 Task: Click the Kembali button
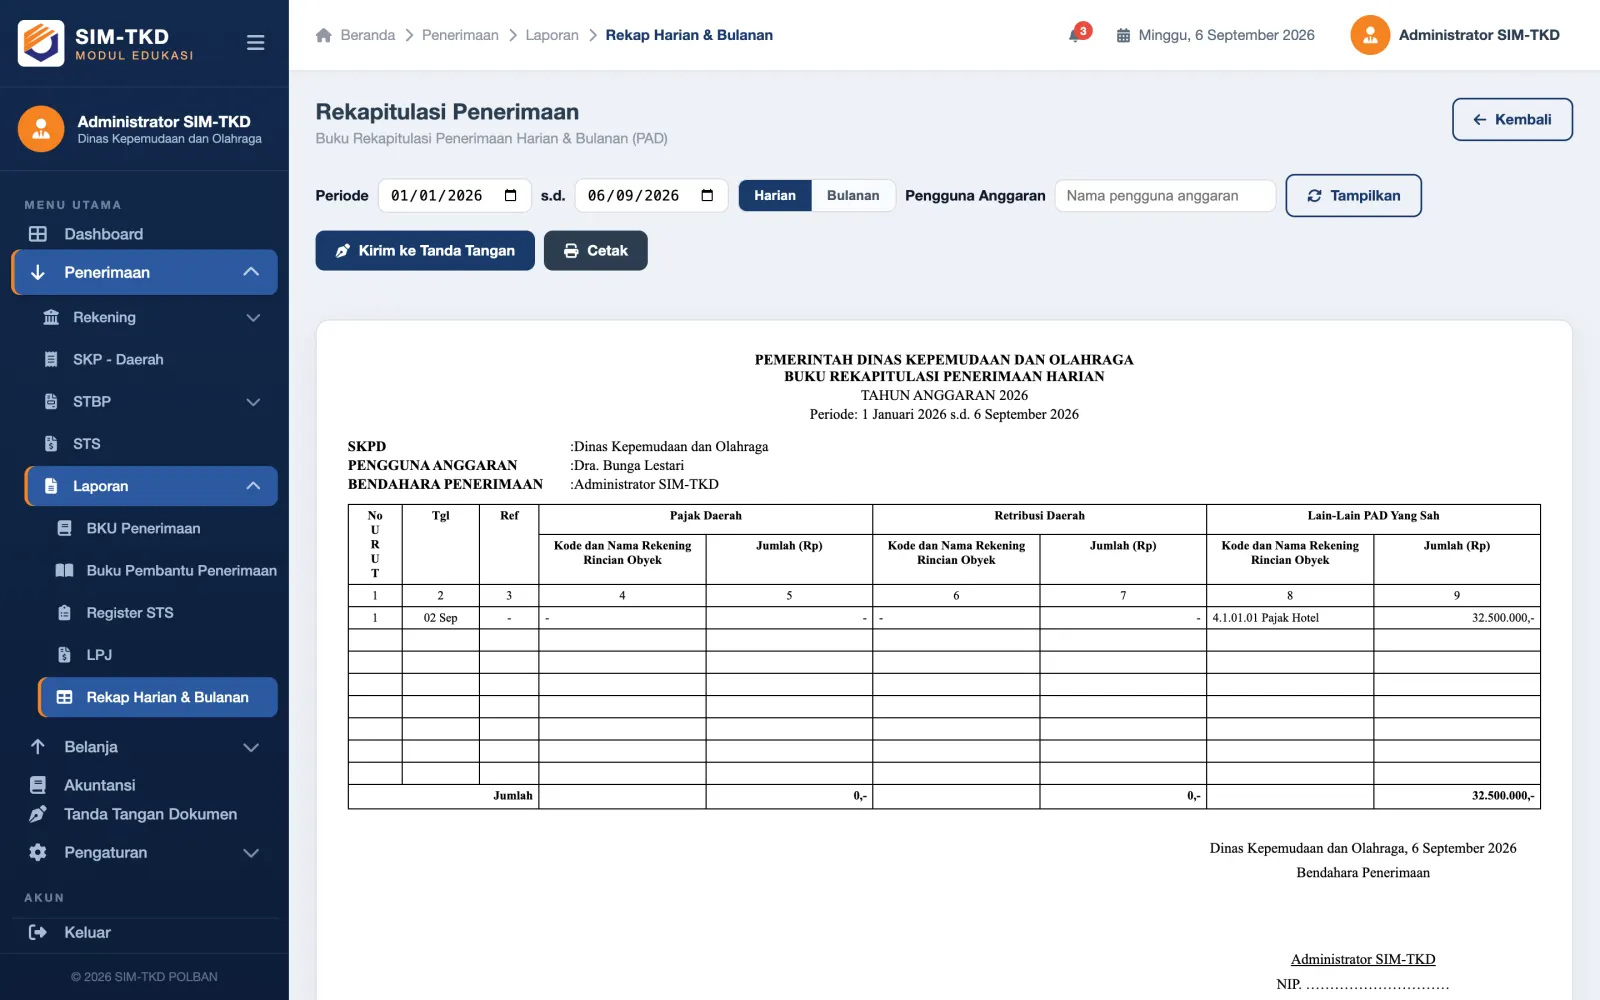click(1512, 119)
